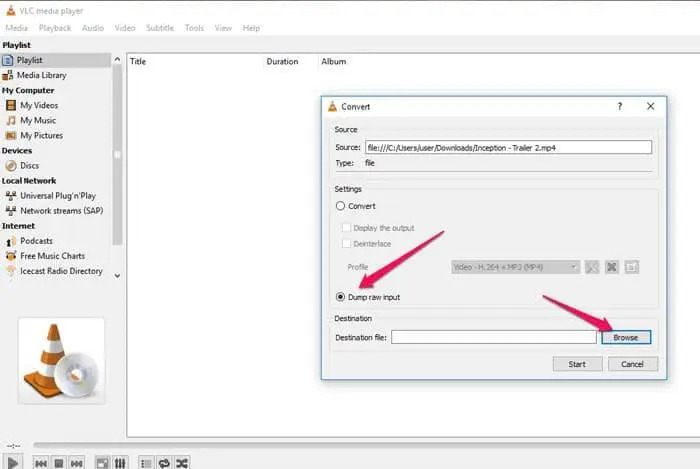Skip to previous media track icon

point(41,463)
